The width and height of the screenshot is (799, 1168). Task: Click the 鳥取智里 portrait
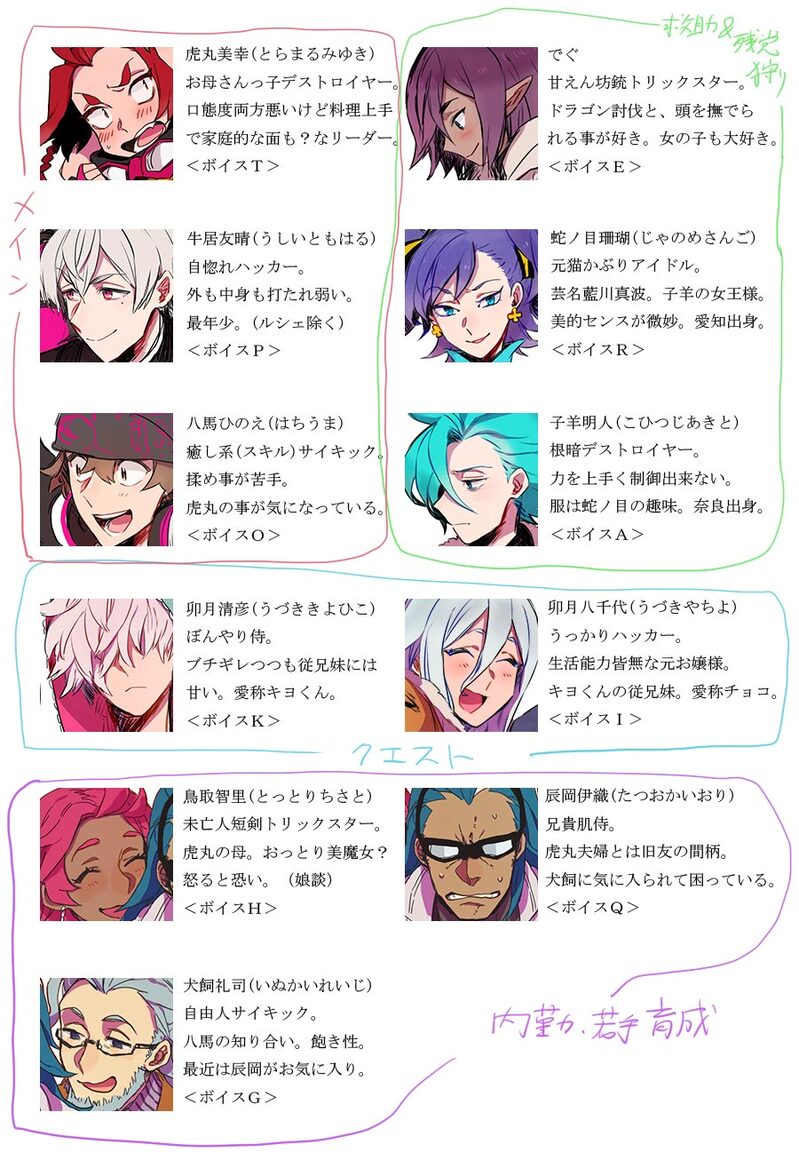coord(106,854)
